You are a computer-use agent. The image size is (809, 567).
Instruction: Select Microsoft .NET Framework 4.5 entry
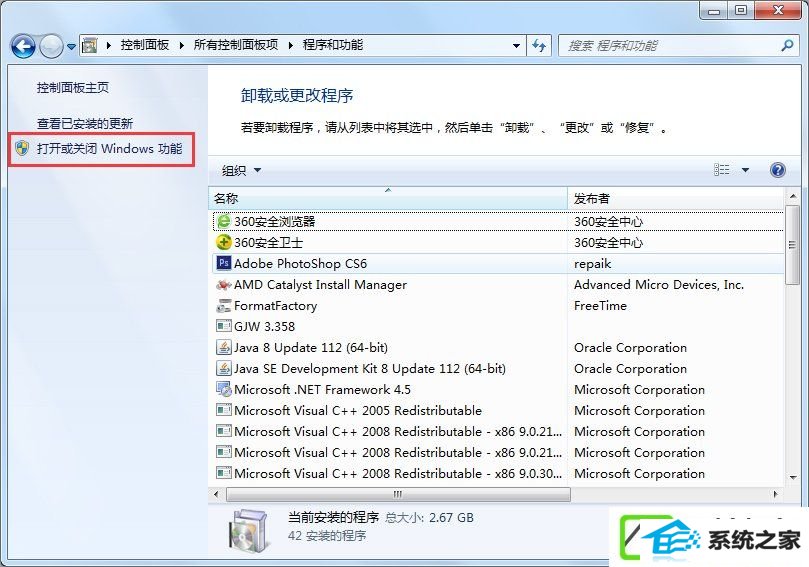pyautogui.click(x=322, y=390)
